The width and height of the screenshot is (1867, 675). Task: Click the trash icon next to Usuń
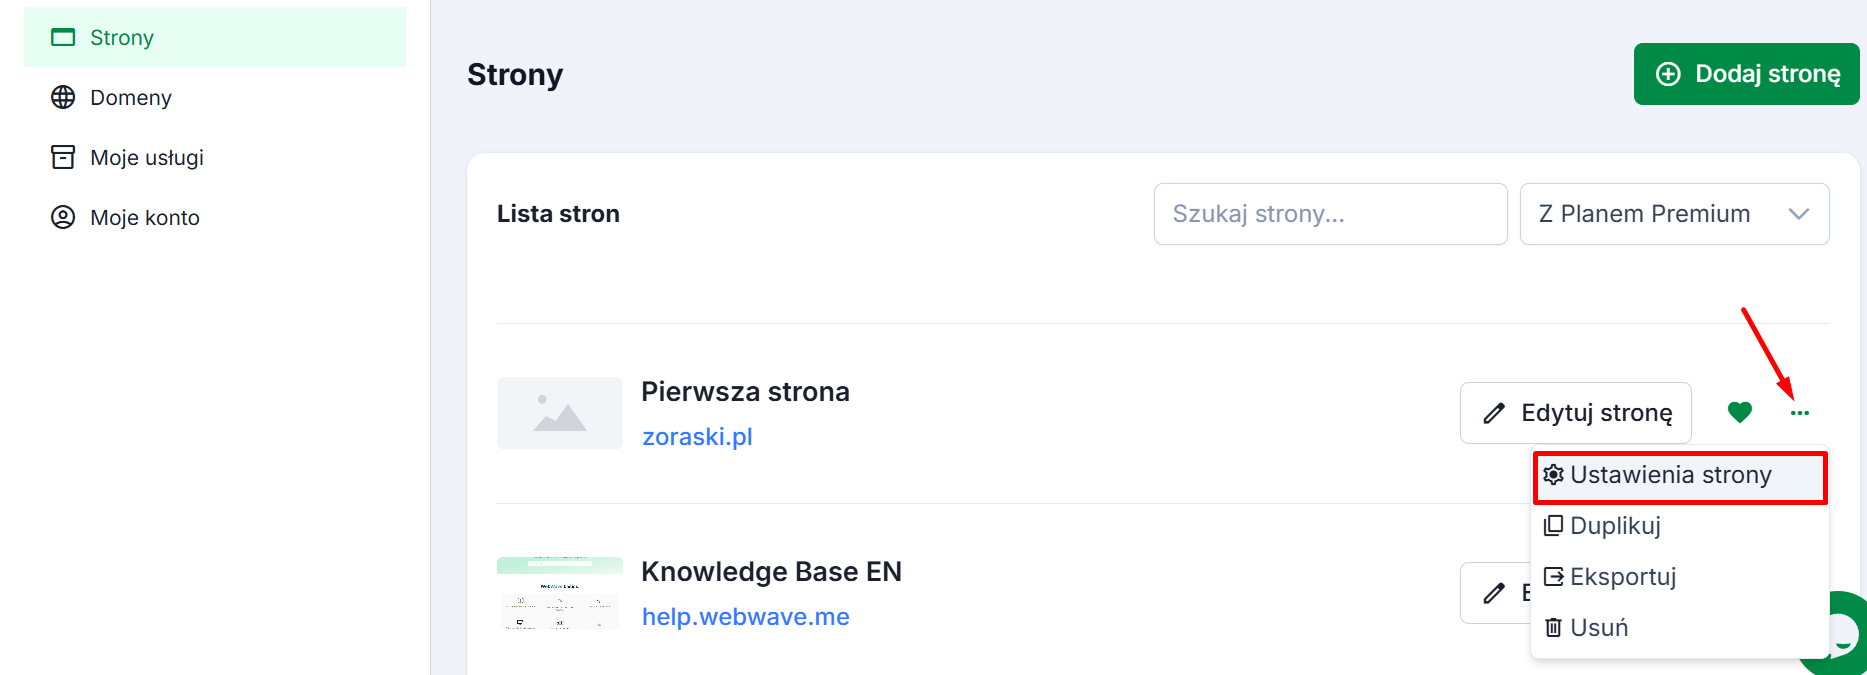pos(1553,628)
